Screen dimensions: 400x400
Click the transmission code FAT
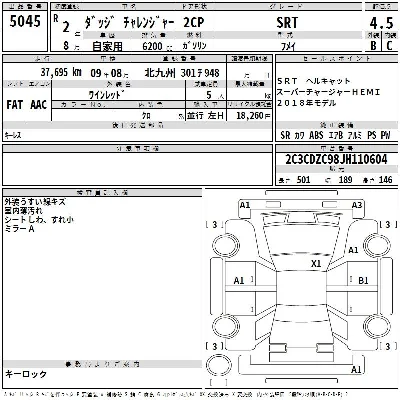click(x=15, y=105)
